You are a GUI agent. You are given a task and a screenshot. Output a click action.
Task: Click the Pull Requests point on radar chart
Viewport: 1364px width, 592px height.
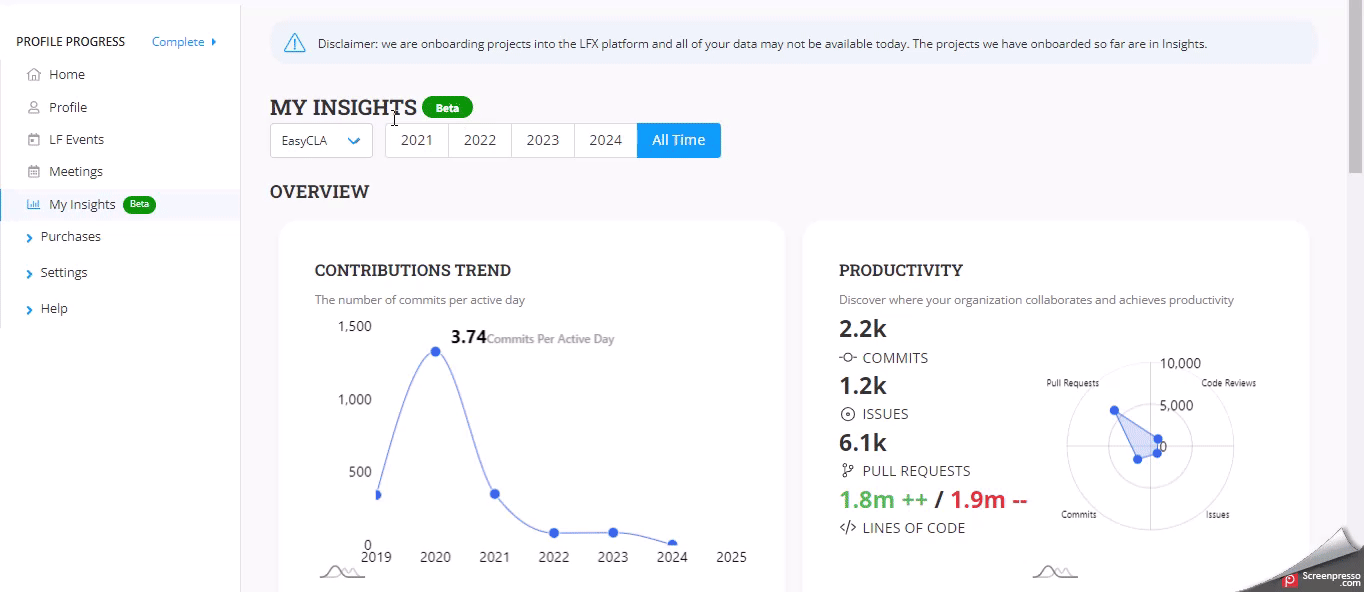[x=1114, y=411]
